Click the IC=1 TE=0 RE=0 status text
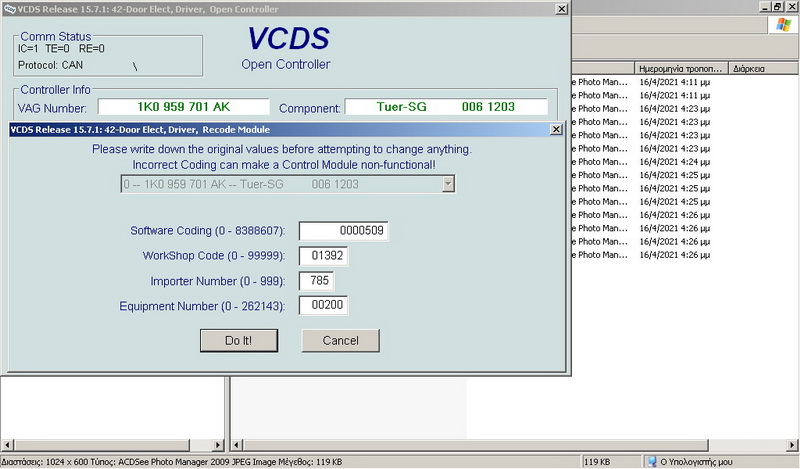This screenshot has height=469, width=800. coord(61,49)
